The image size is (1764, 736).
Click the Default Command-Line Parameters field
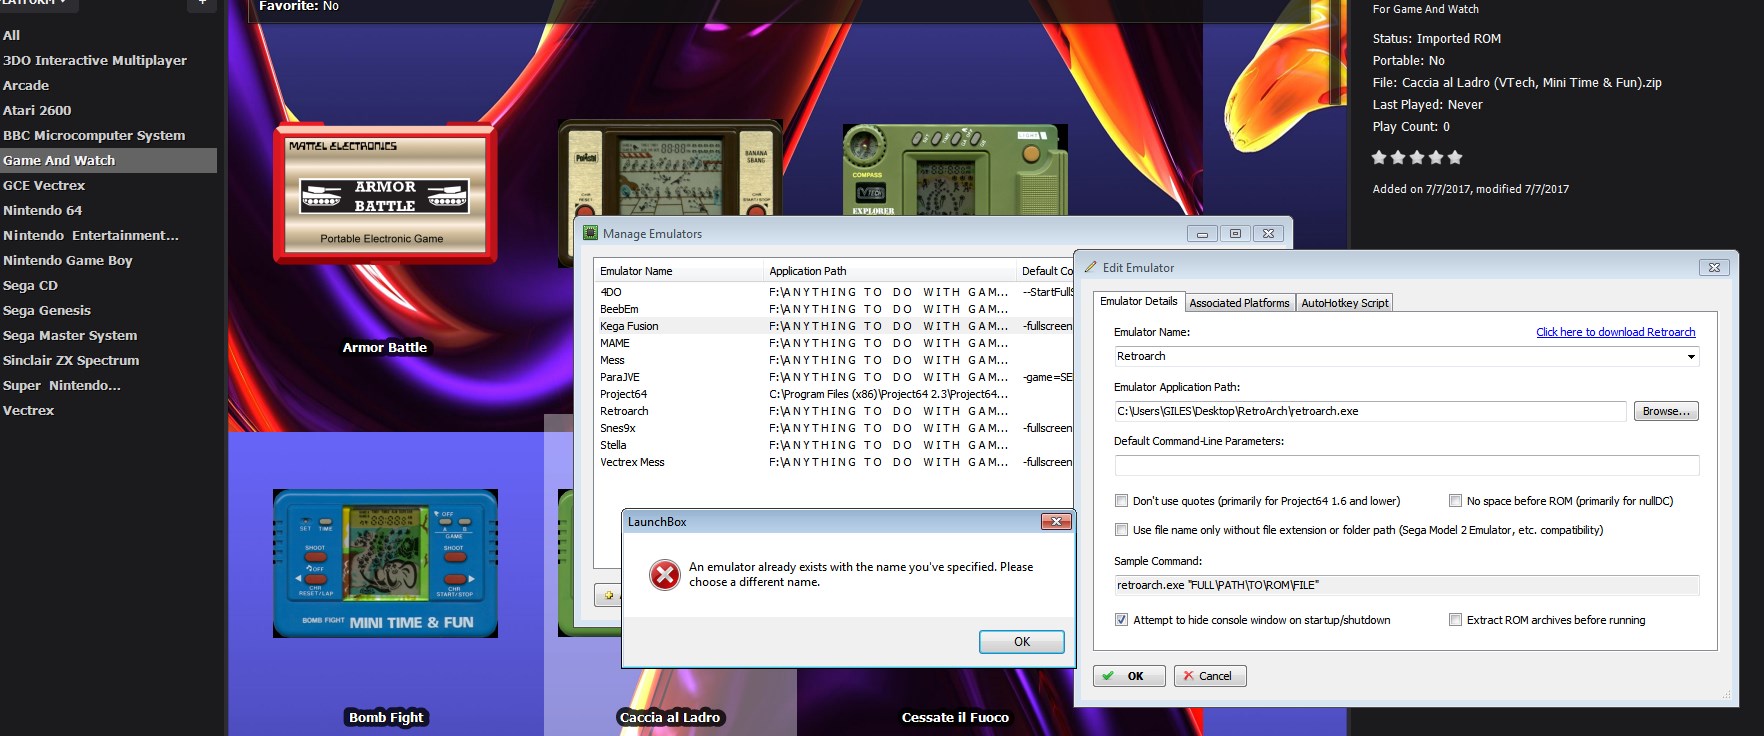click(1406, 465)
